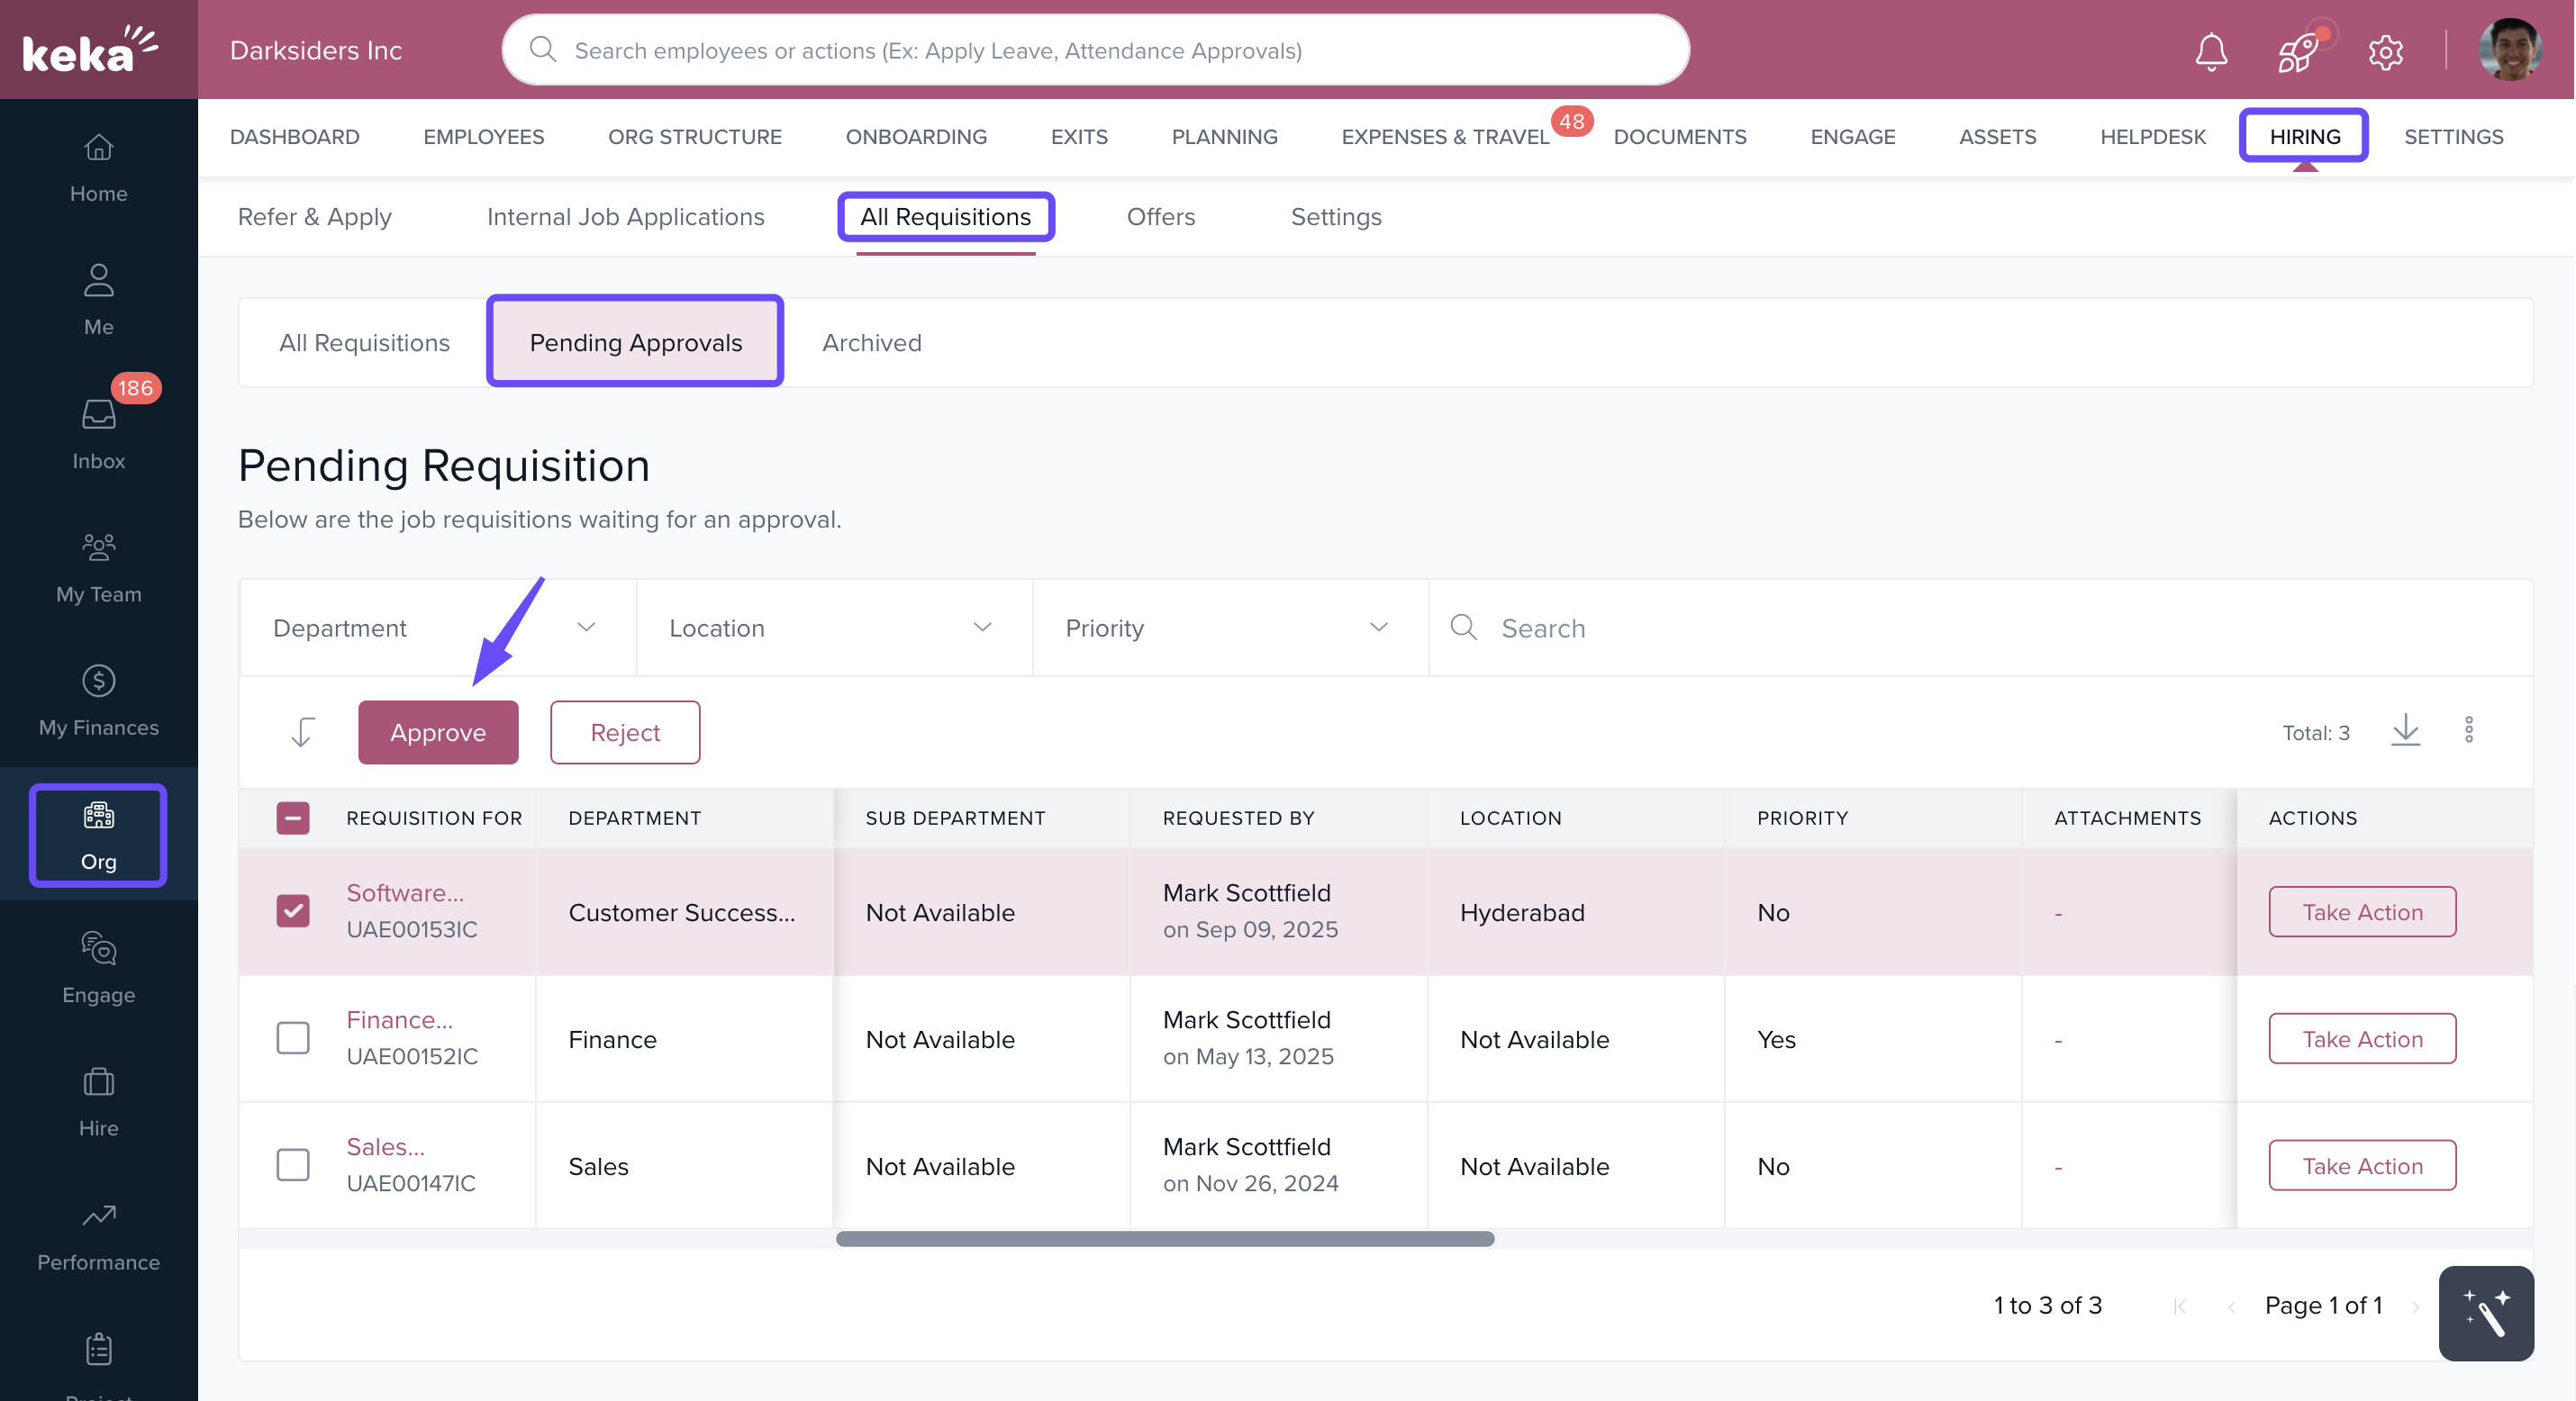Switch to the Archived tab
This screenshot has width=2576, height=1401.
coord(871,342)
